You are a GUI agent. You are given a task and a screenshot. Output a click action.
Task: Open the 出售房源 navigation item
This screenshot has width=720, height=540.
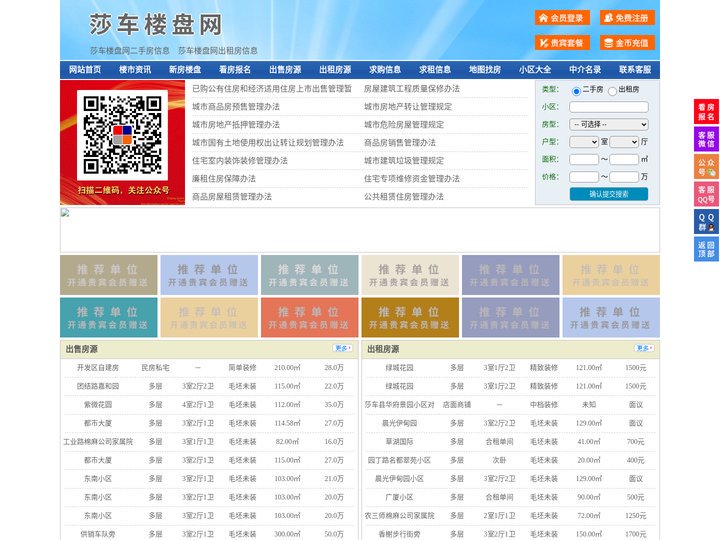point(285,70)
